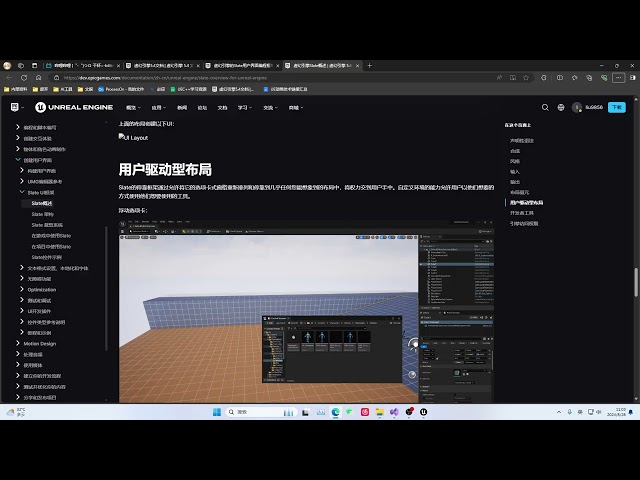Click the Epic Games logo icon
The width and height of the screenshot is (640, 480).
point(15,107)
